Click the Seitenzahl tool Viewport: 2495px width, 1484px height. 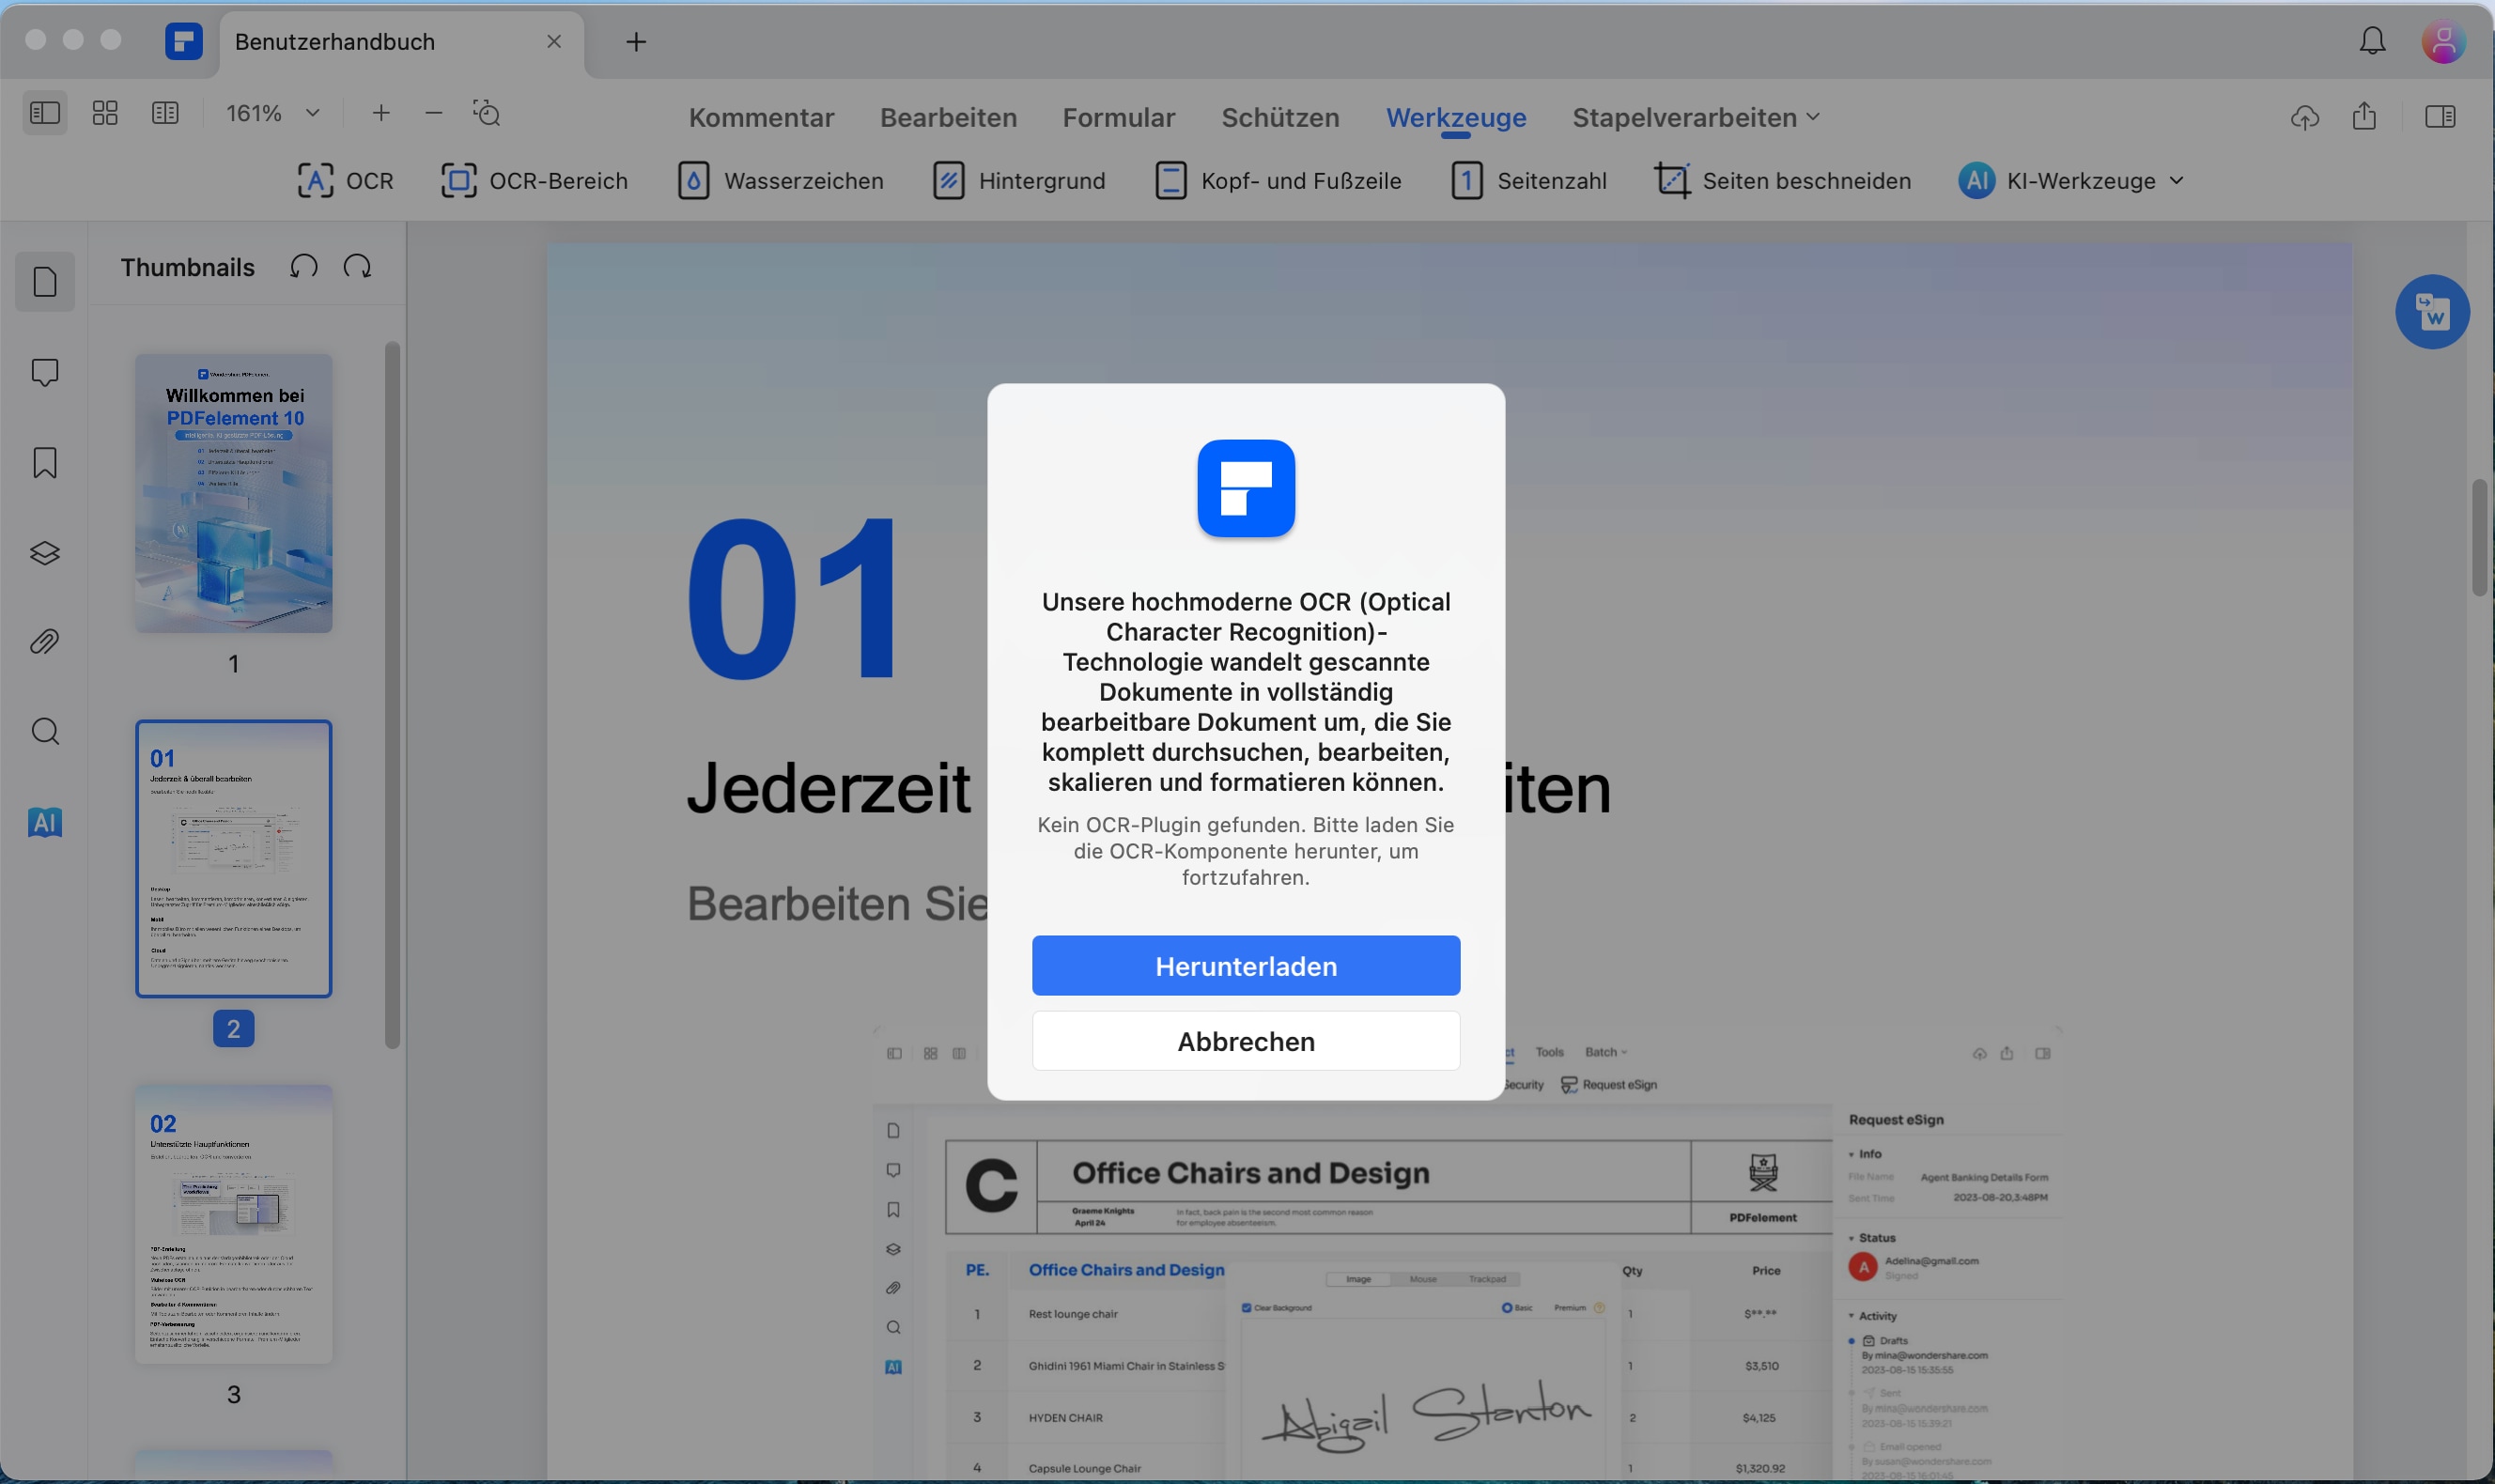tap(1529, 181)
